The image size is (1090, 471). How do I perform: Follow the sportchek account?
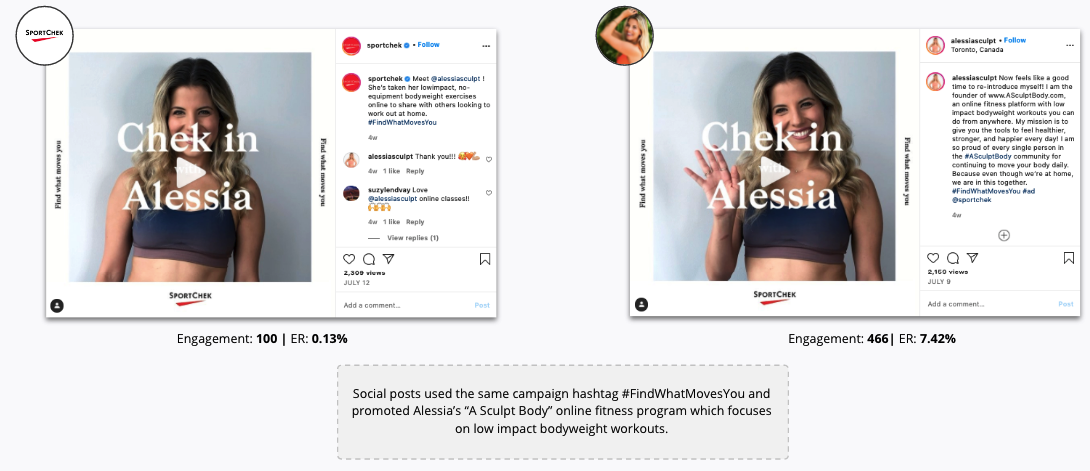click(428, 44)
